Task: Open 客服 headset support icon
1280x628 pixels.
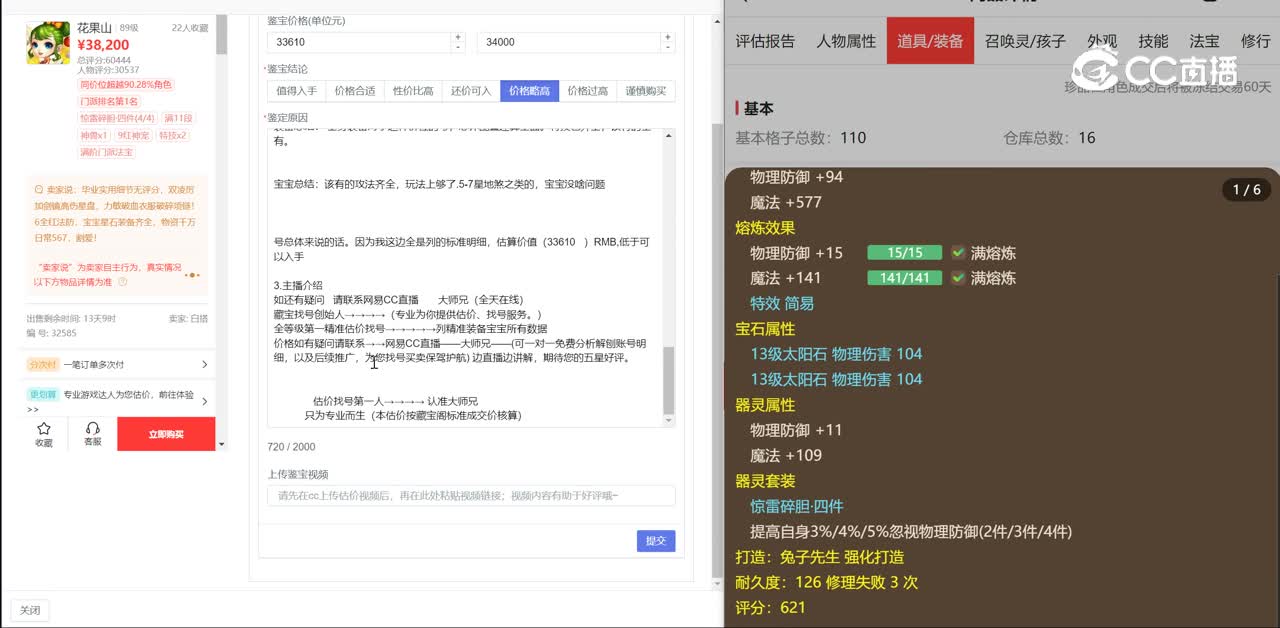Action: tap(92, 429)
